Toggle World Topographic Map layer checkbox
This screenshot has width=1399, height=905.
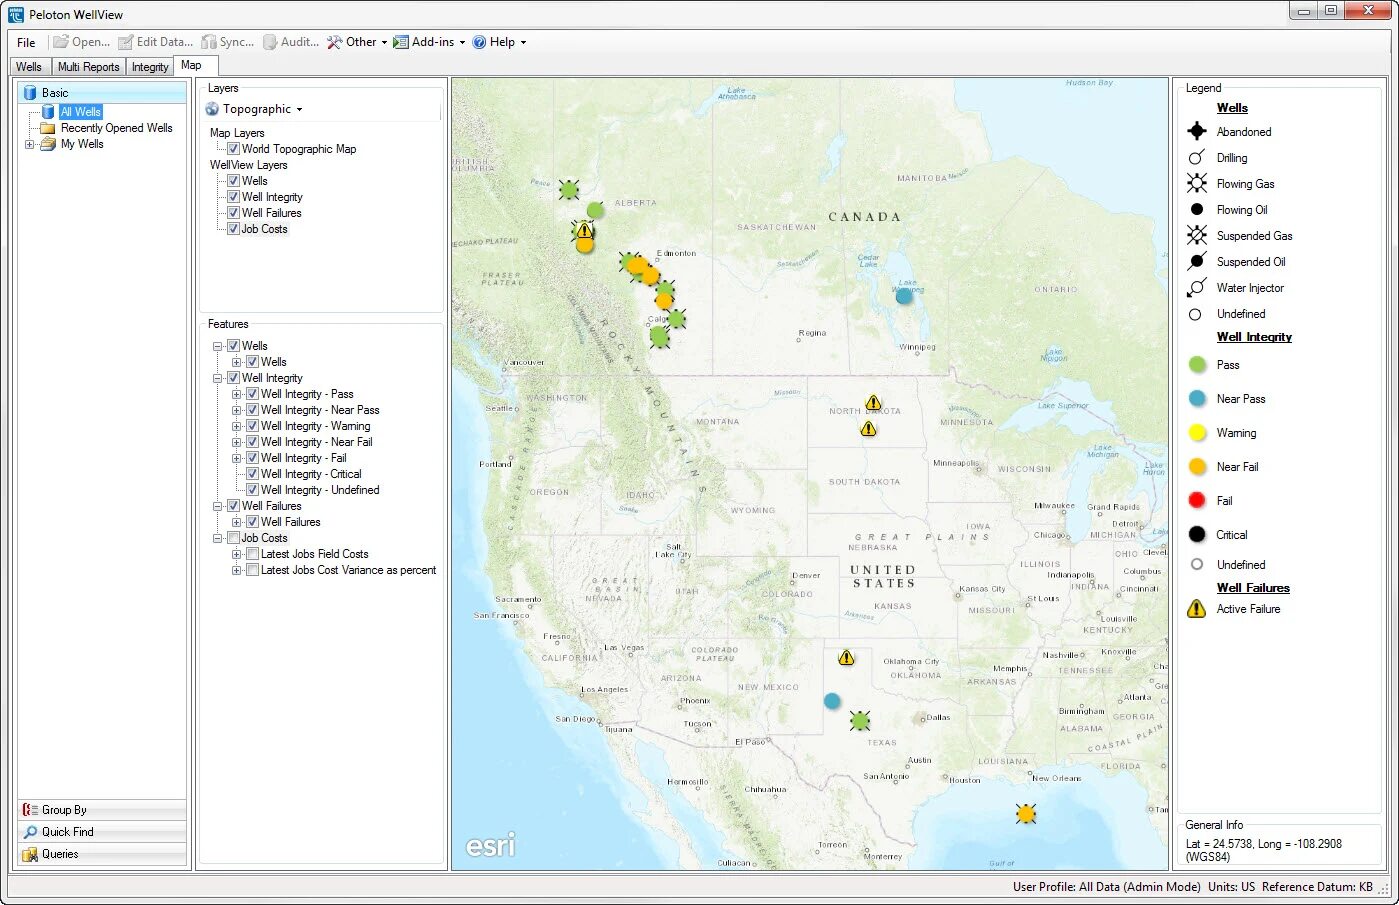coord(233,149)
